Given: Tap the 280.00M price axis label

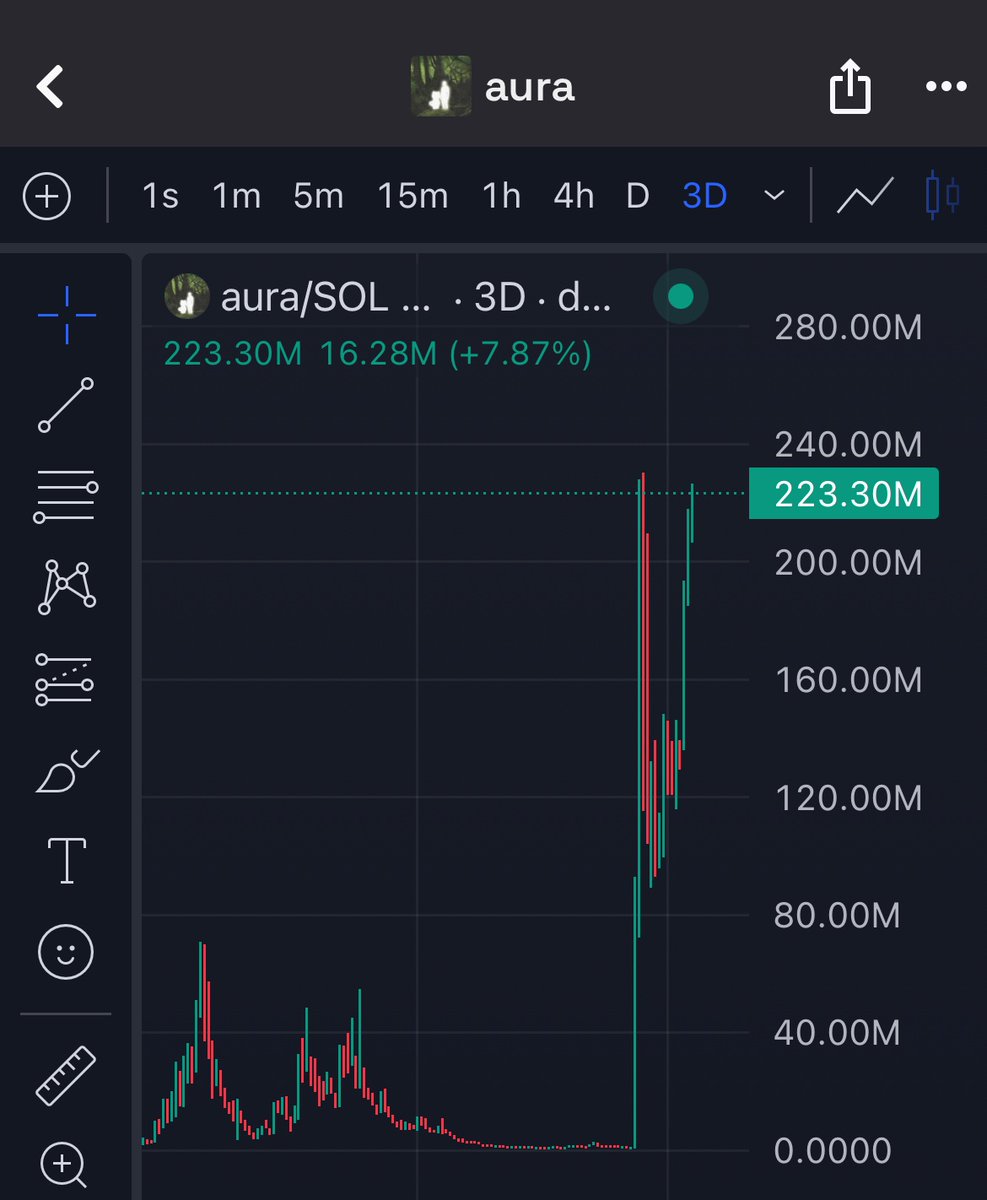Looking at the screenshot, I should click(848, 327).
